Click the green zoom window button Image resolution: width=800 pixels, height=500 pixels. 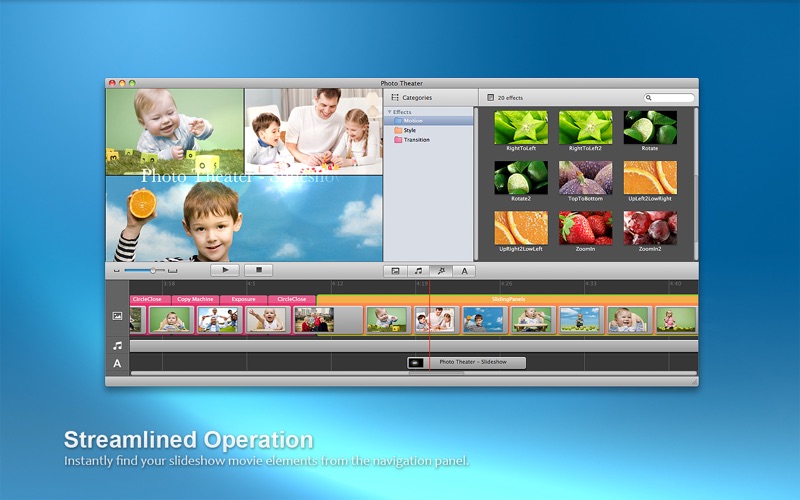(x=132, y=83)
